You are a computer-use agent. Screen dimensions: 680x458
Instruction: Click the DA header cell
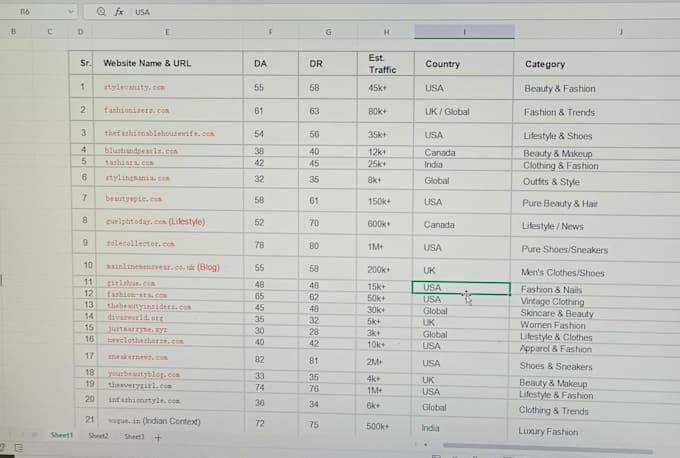coord(271,64)
